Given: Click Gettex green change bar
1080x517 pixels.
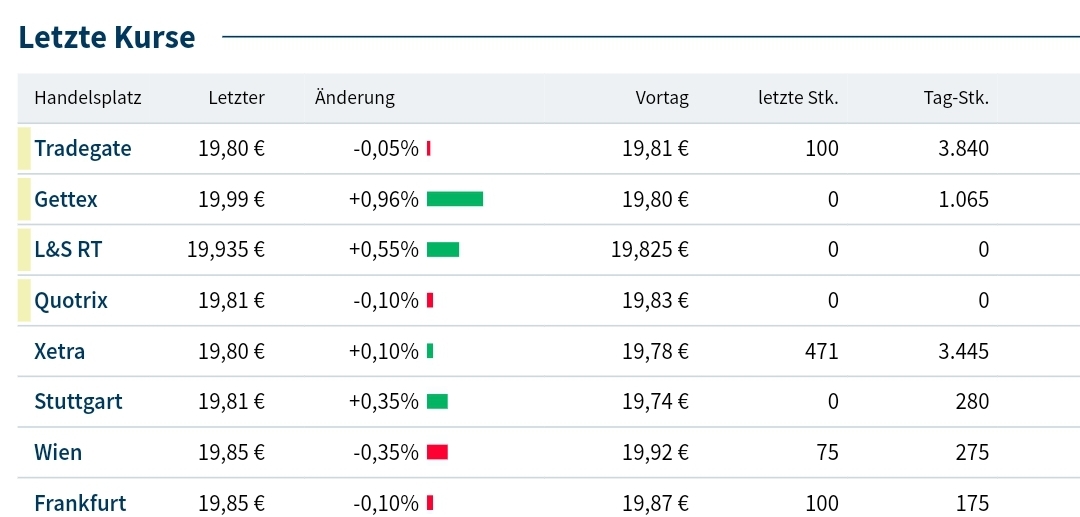Looking at the screenshot, I should click(455, 199).
